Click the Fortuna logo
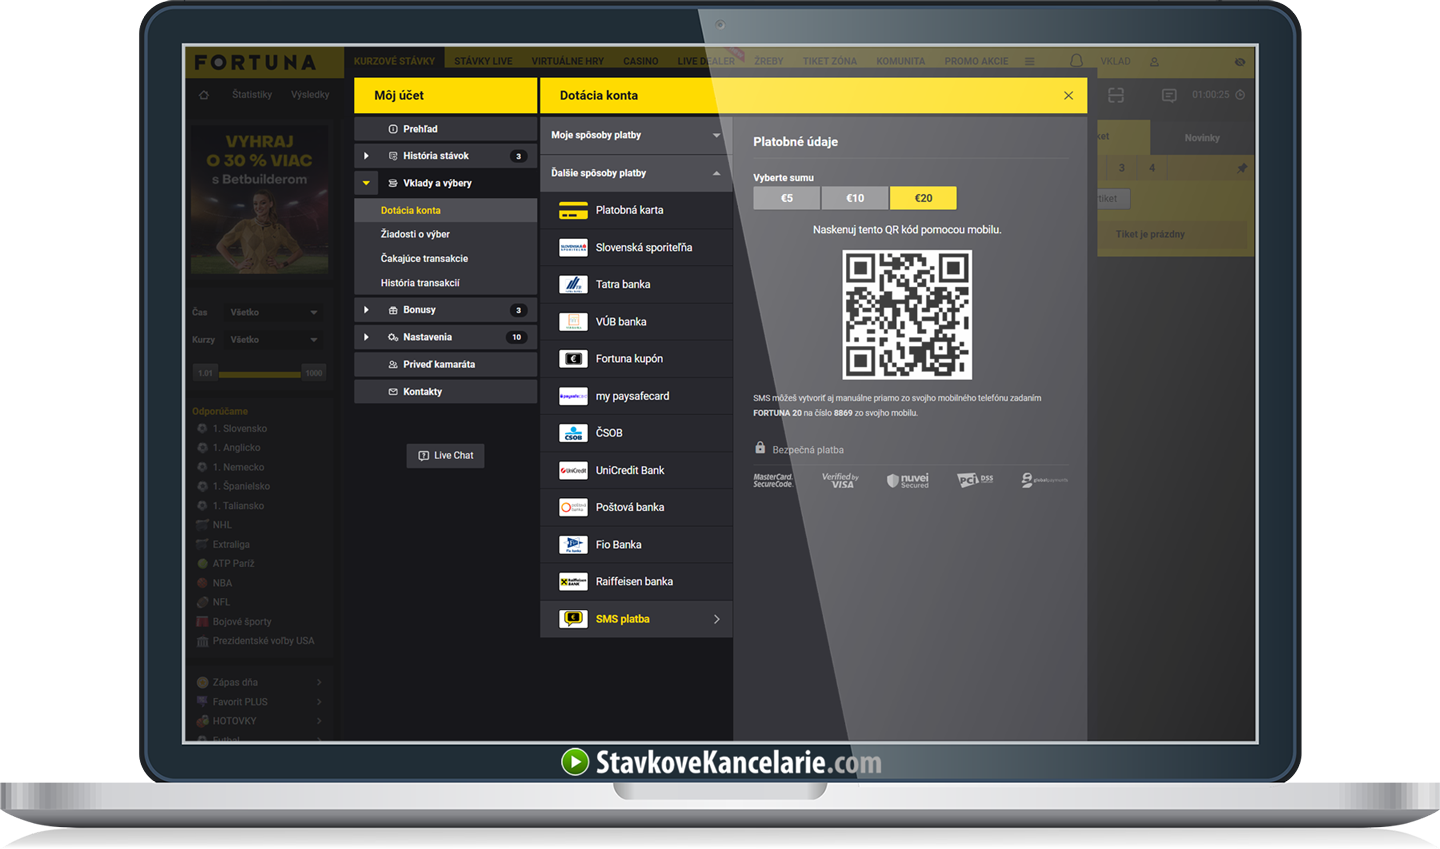Image resolution: width=1440 pixels, height=849 pixels. point(255,62)
